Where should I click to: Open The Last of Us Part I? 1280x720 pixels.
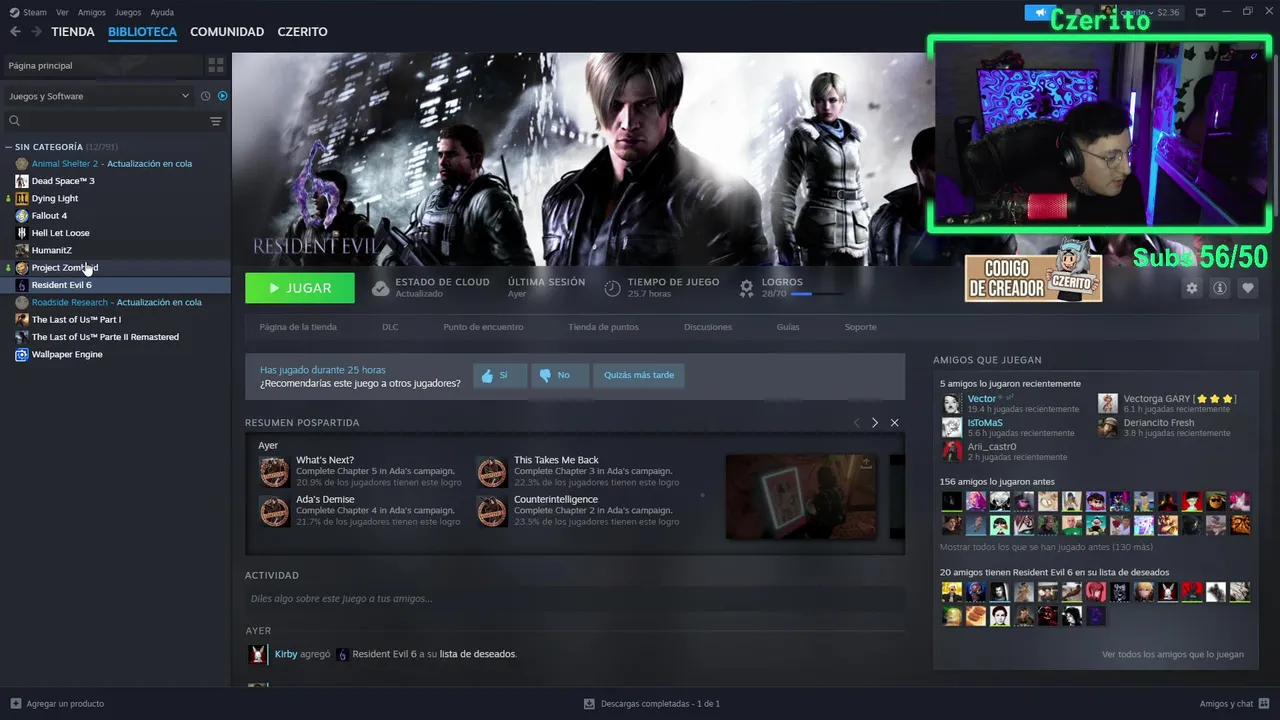tap(76, 319)
